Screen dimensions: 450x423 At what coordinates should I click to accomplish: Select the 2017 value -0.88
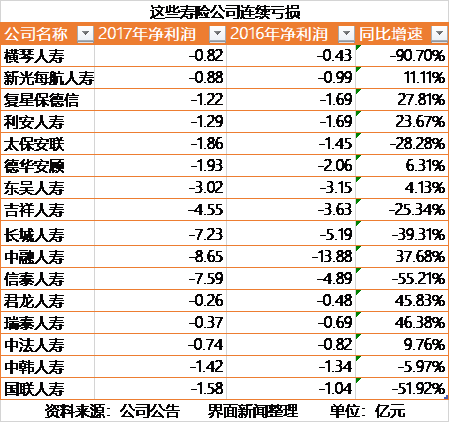coord(206,77)
